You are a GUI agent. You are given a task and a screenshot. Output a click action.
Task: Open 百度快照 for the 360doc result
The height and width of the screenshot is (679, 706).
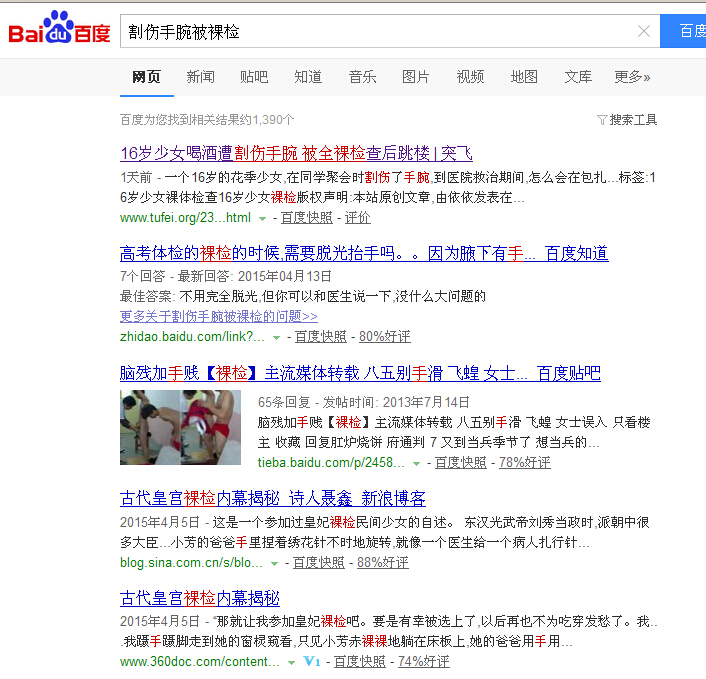point(360,662)
